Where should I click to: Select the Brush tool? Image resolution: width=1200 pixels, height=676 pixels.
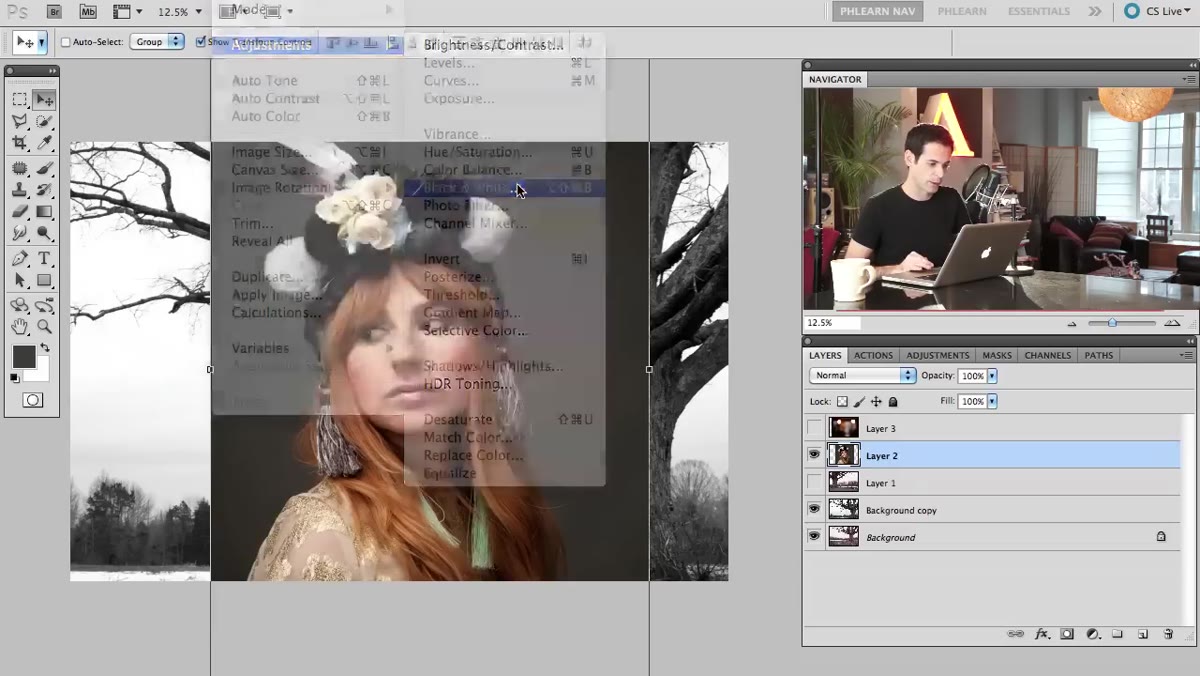pos(44,169)
